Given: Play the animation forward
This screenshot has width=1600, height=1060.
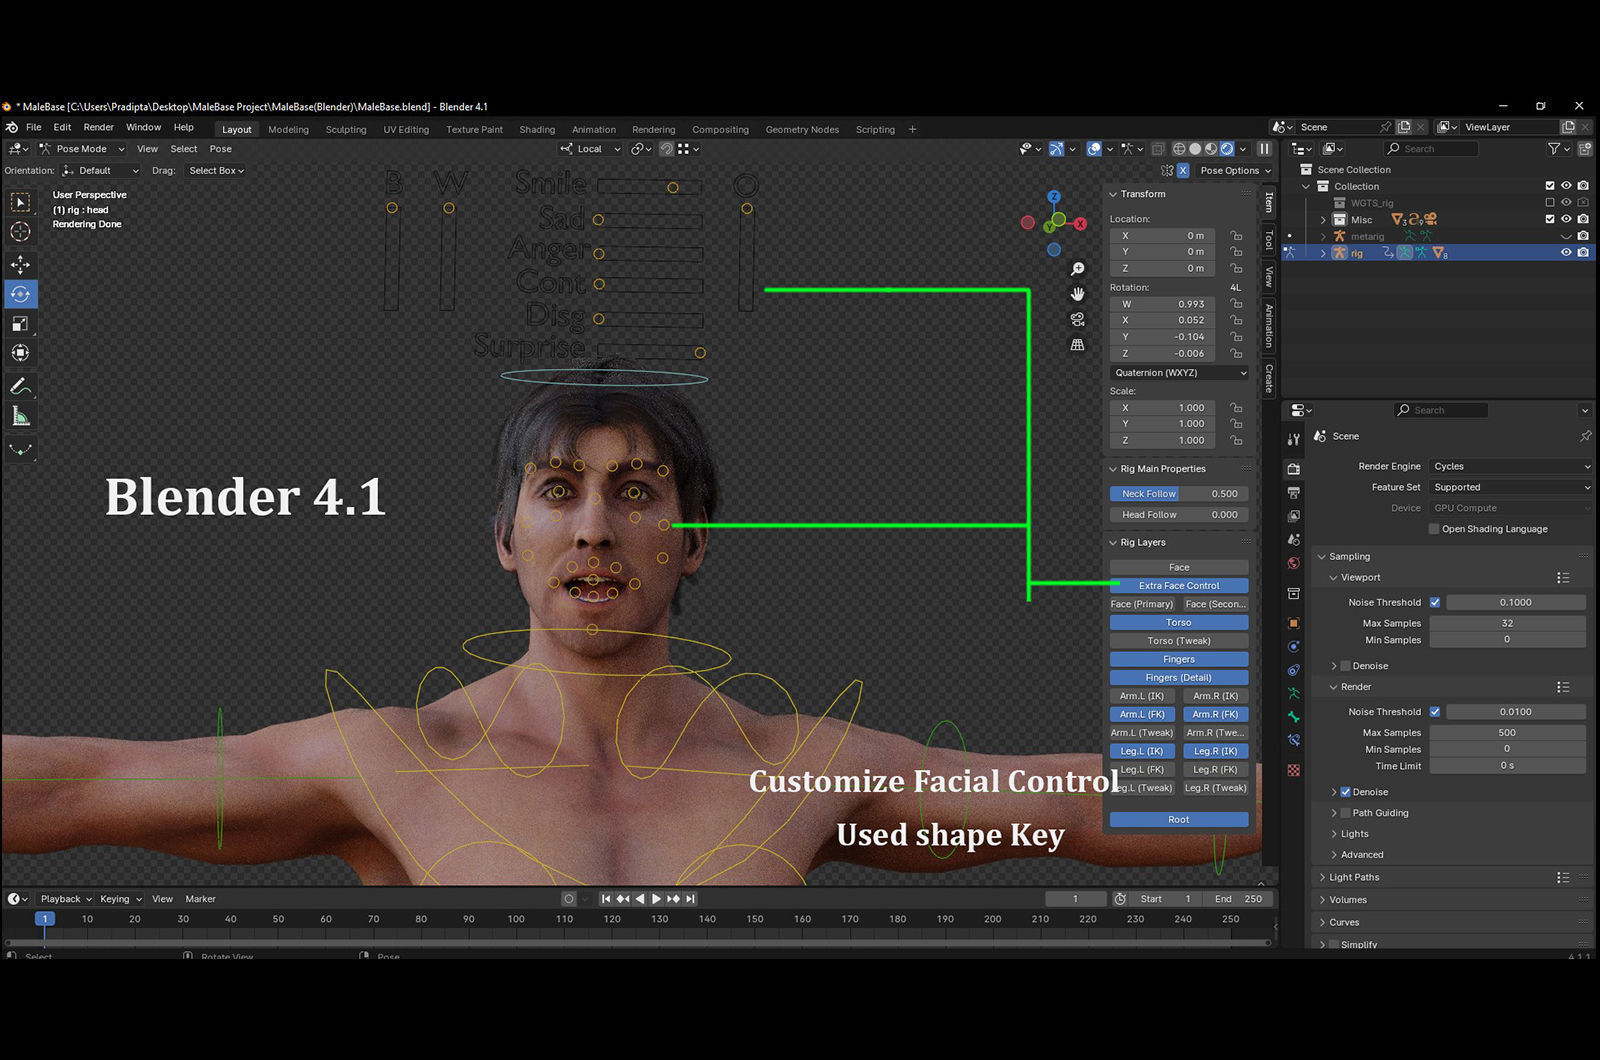Looking at the screenshot, I should (656, 899).
